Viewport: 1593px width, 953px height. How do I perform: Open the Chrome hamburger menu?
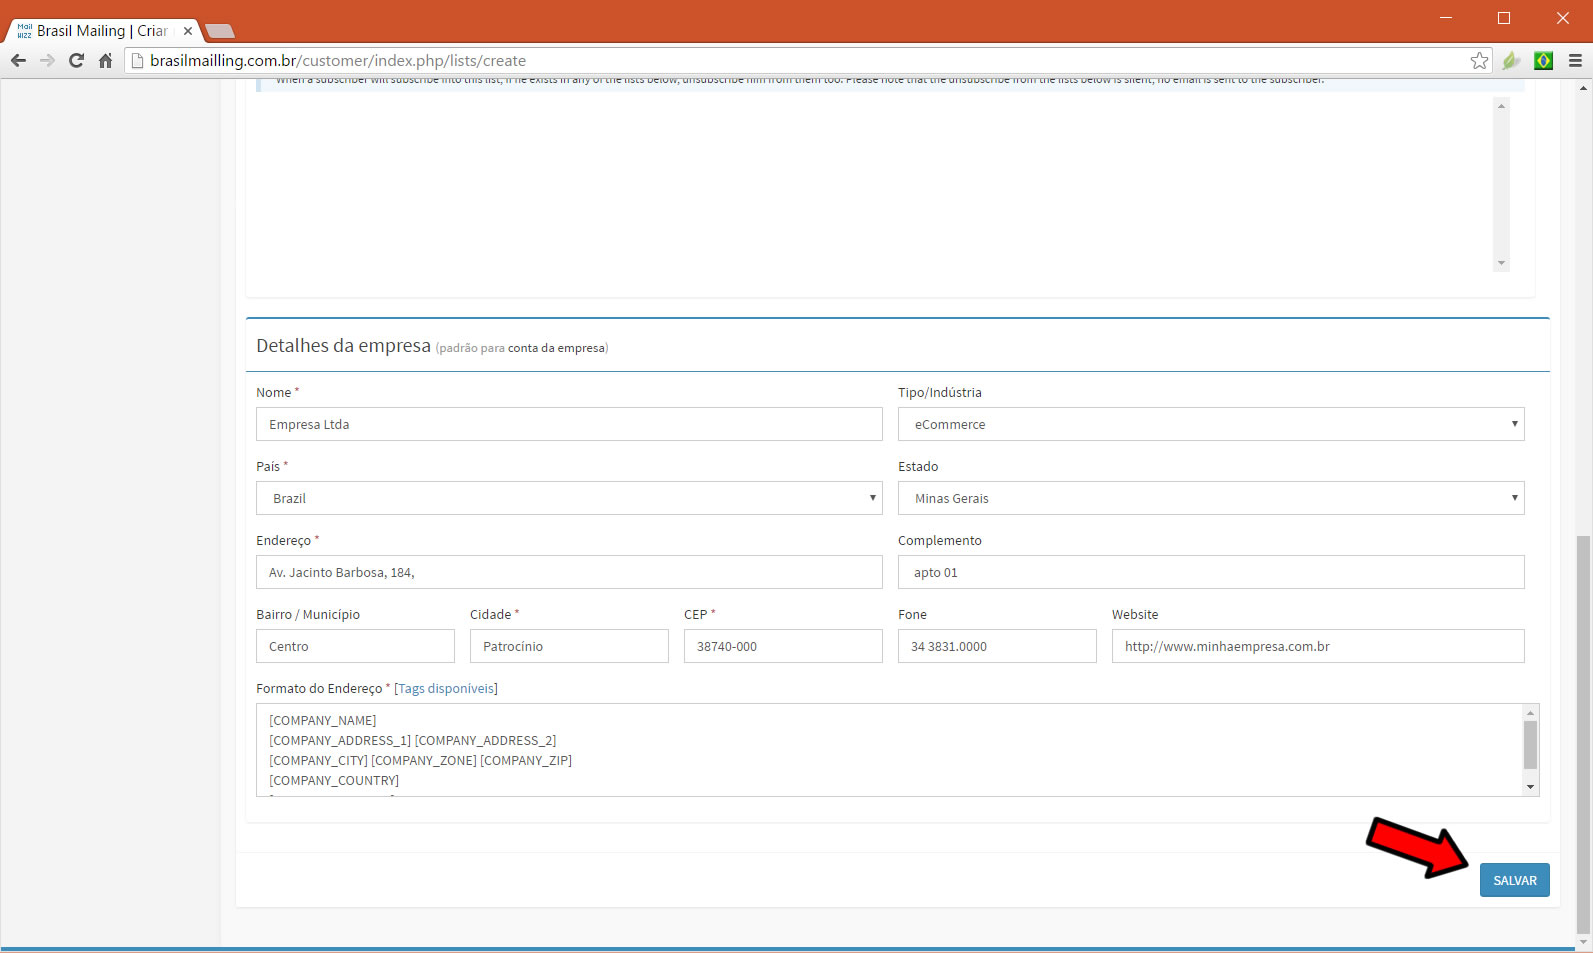point(1575,61)
